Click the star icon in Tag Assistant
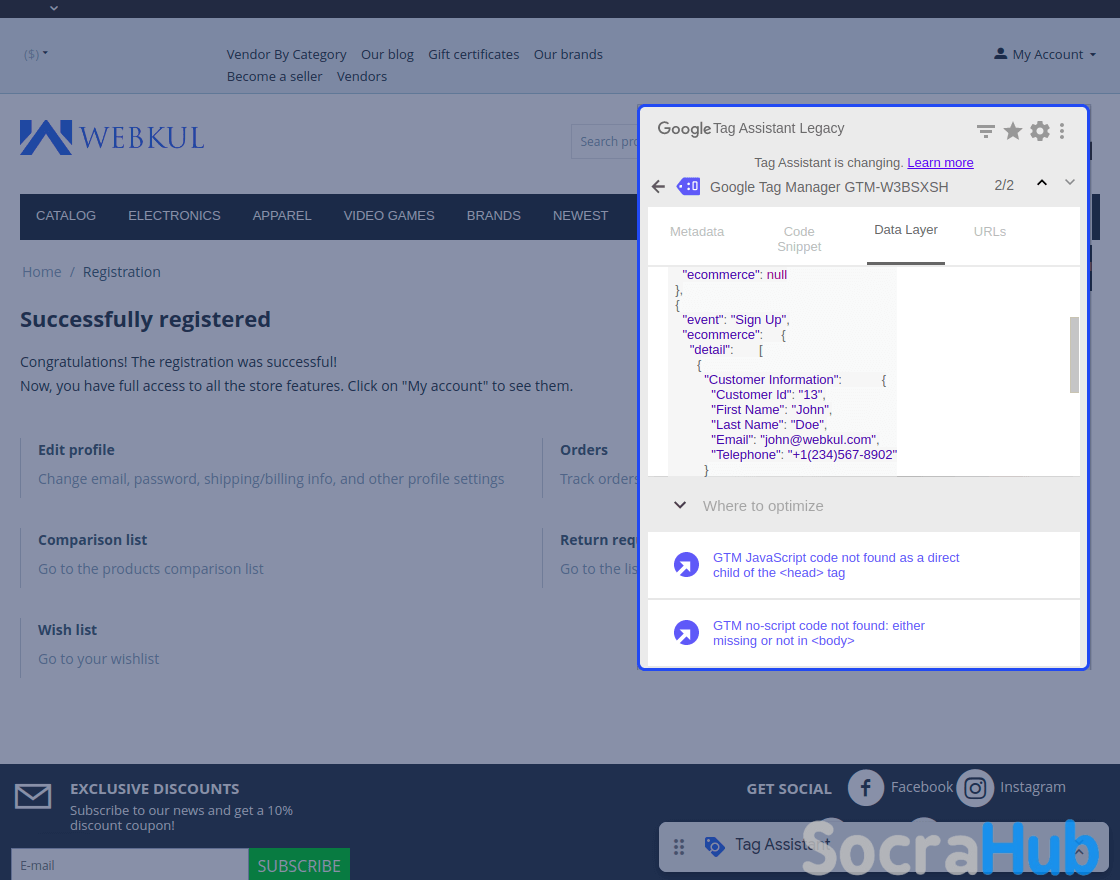Screen dimensions: 1120x880 point(1013,131)
